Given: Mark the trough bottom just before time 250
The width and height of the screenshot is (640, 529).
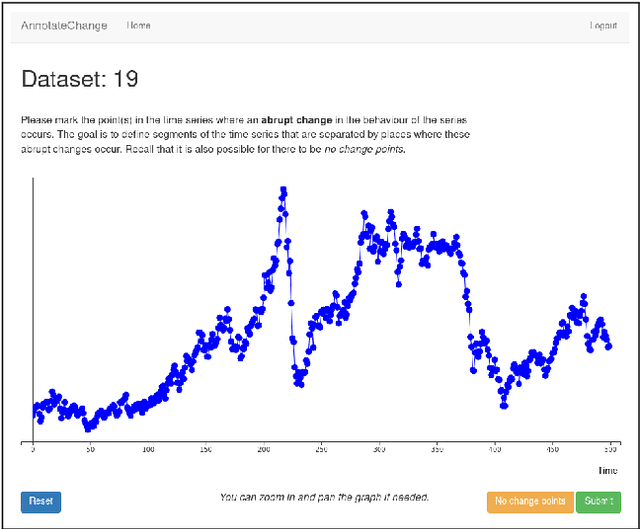Looking at the screenshot, I should [299, 385].
